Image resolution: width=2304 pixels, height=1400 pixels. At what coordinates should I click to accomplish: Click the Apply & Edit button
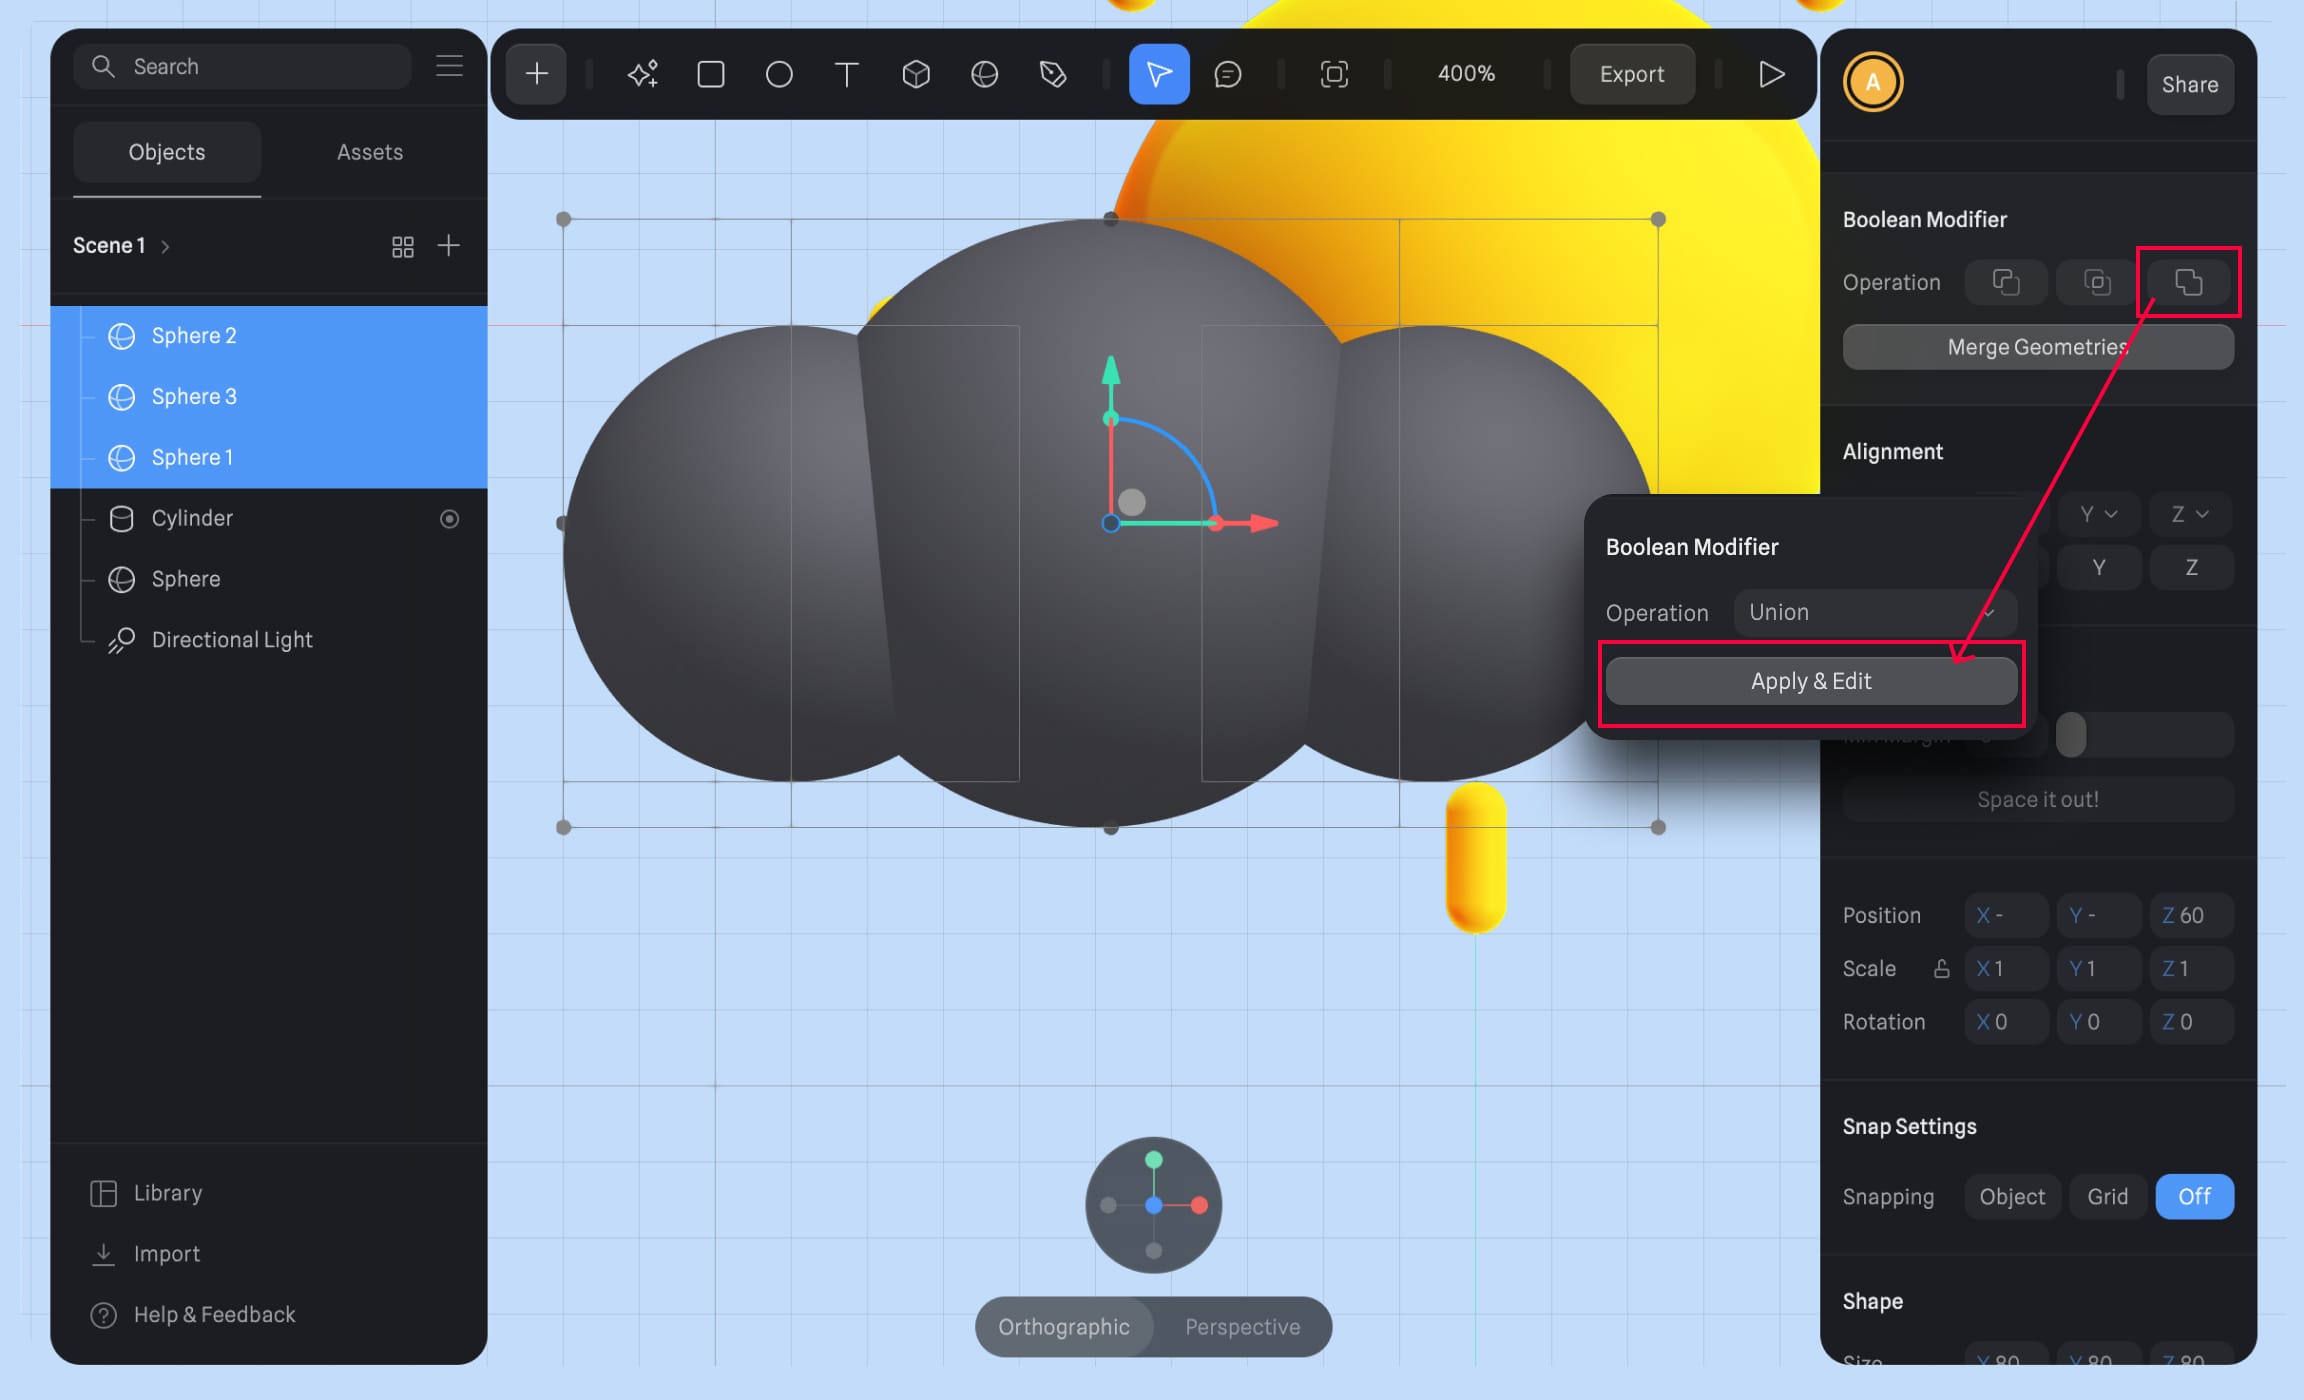coord(1811,680)
